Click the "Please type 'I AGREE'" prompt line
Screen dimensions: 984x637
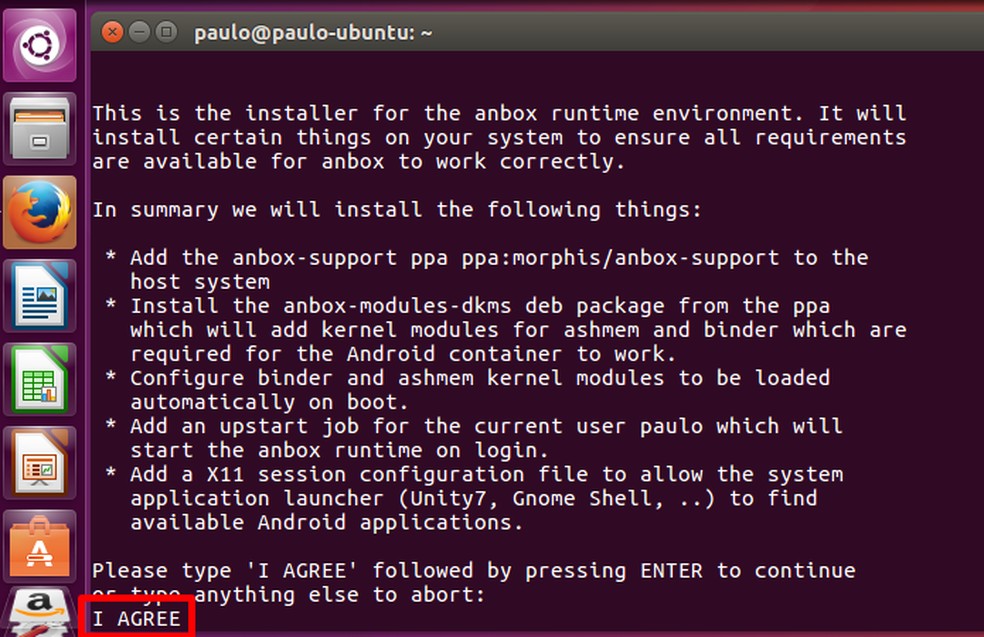pyautogui.click(x=473, y=571)
